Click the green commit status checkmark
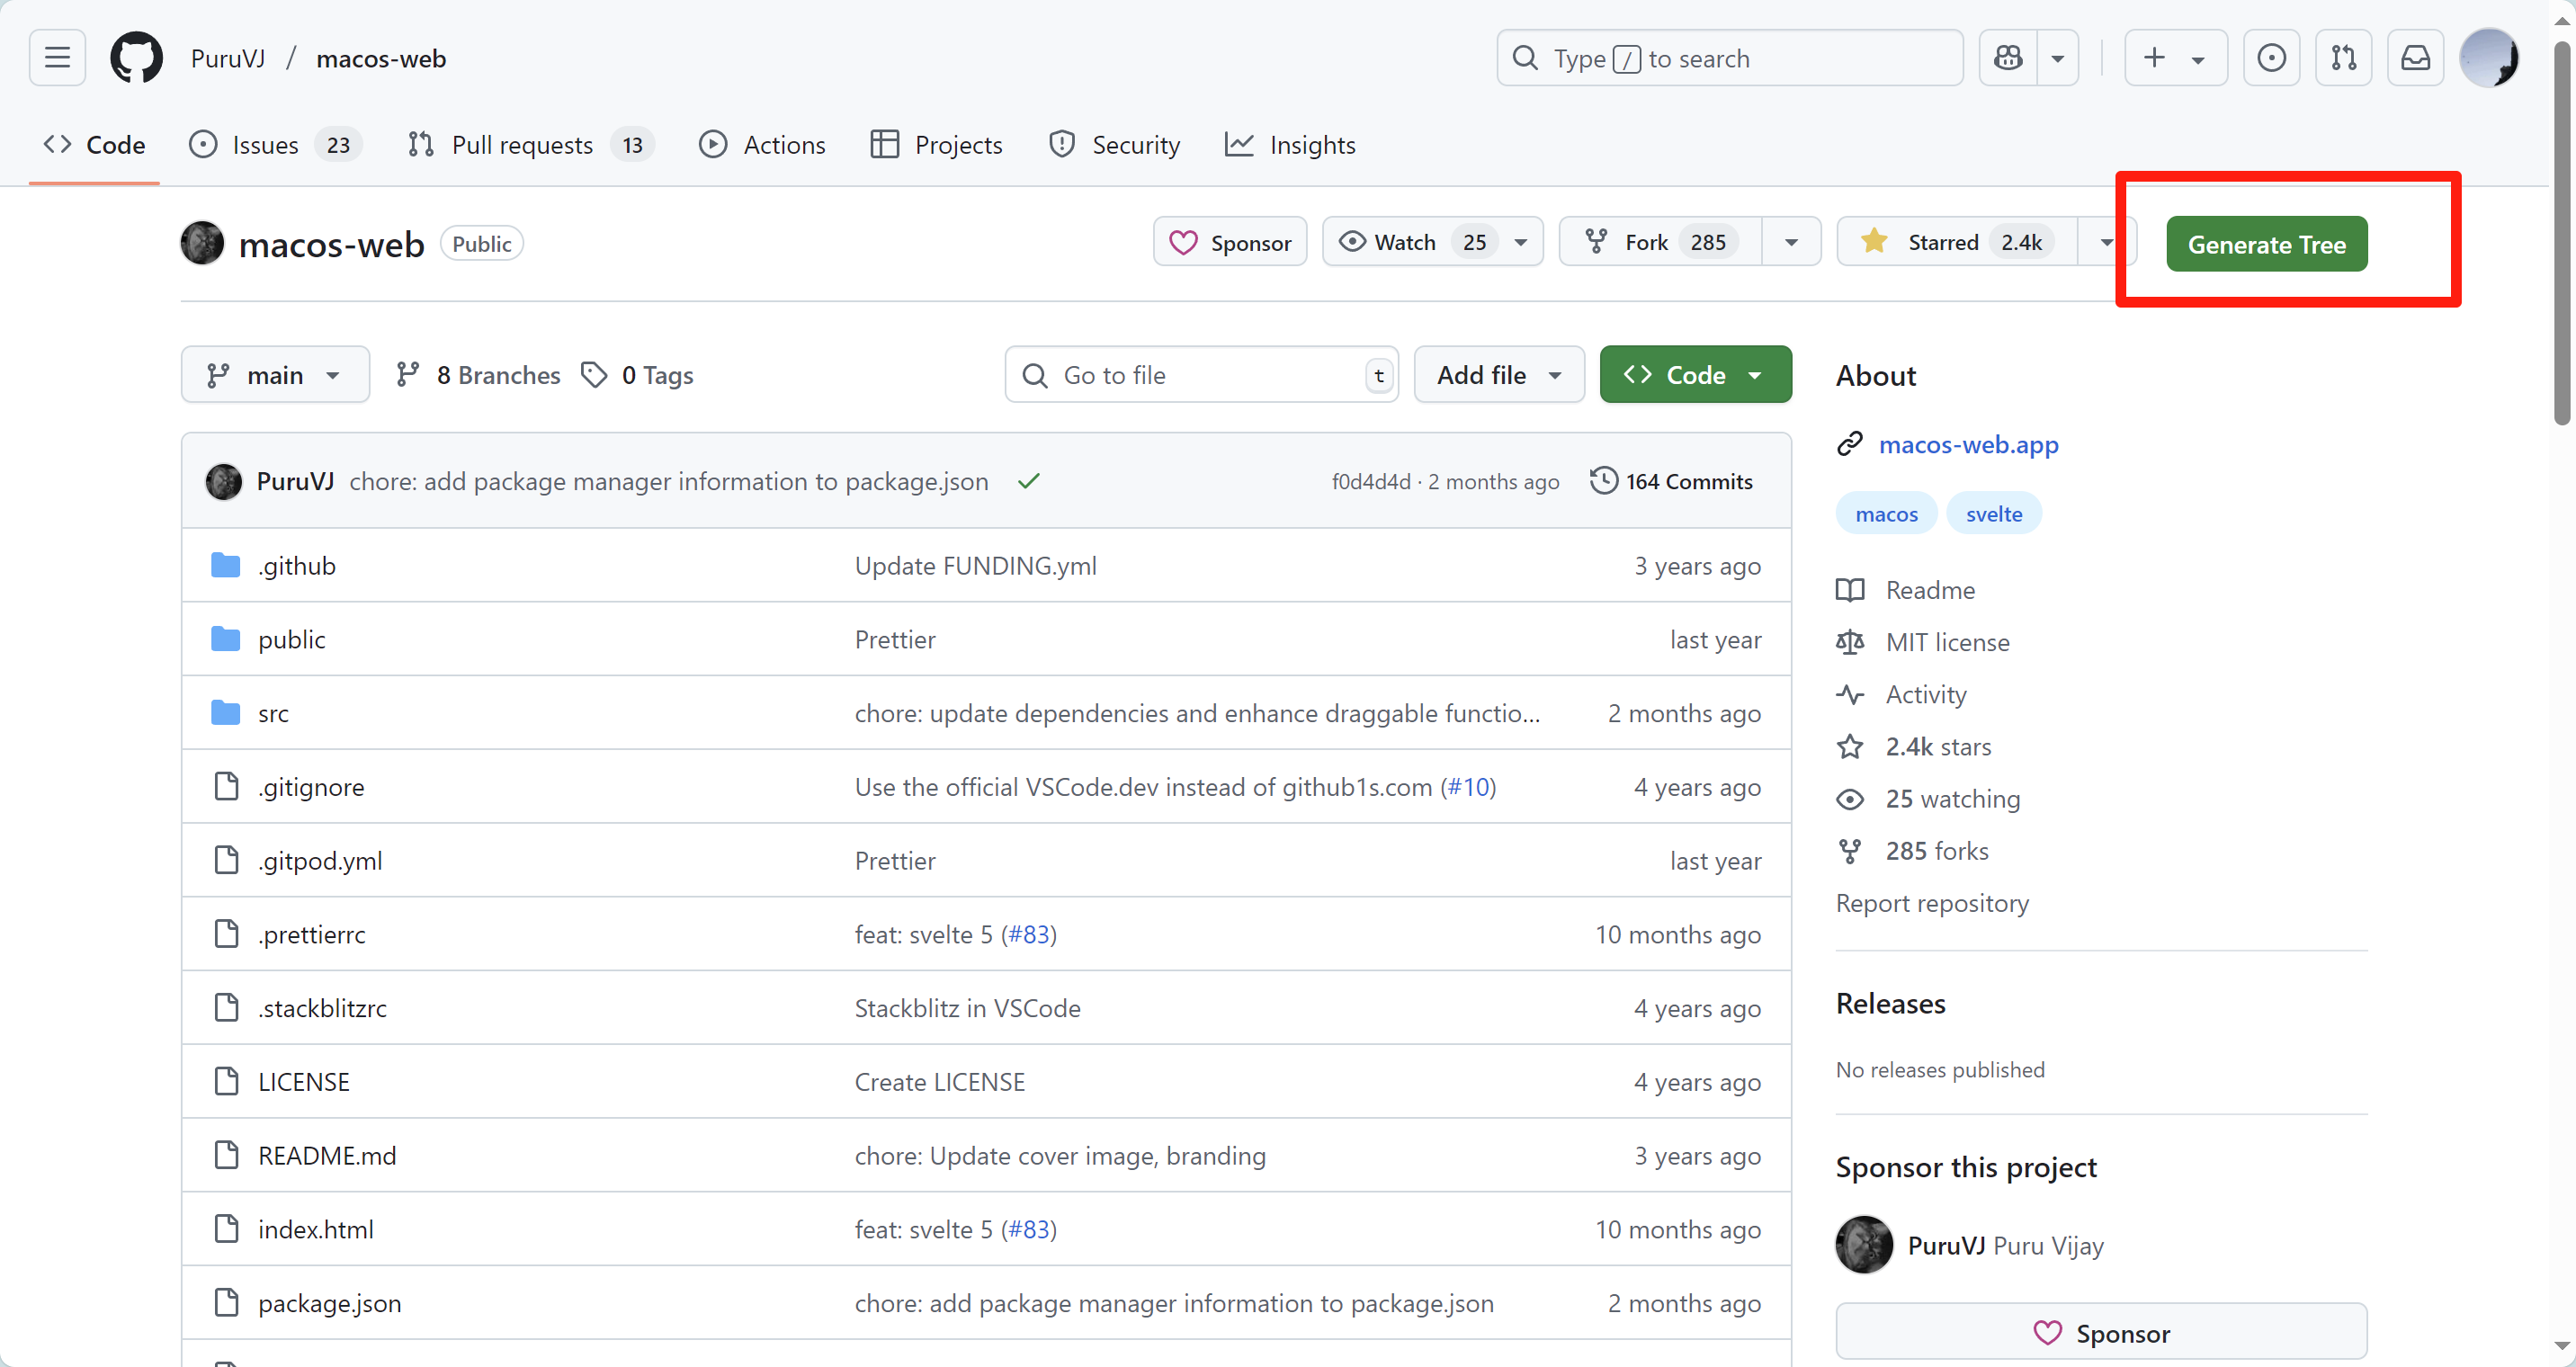The width and height of the screenshot is (2576, 1367). point(1028,481)
